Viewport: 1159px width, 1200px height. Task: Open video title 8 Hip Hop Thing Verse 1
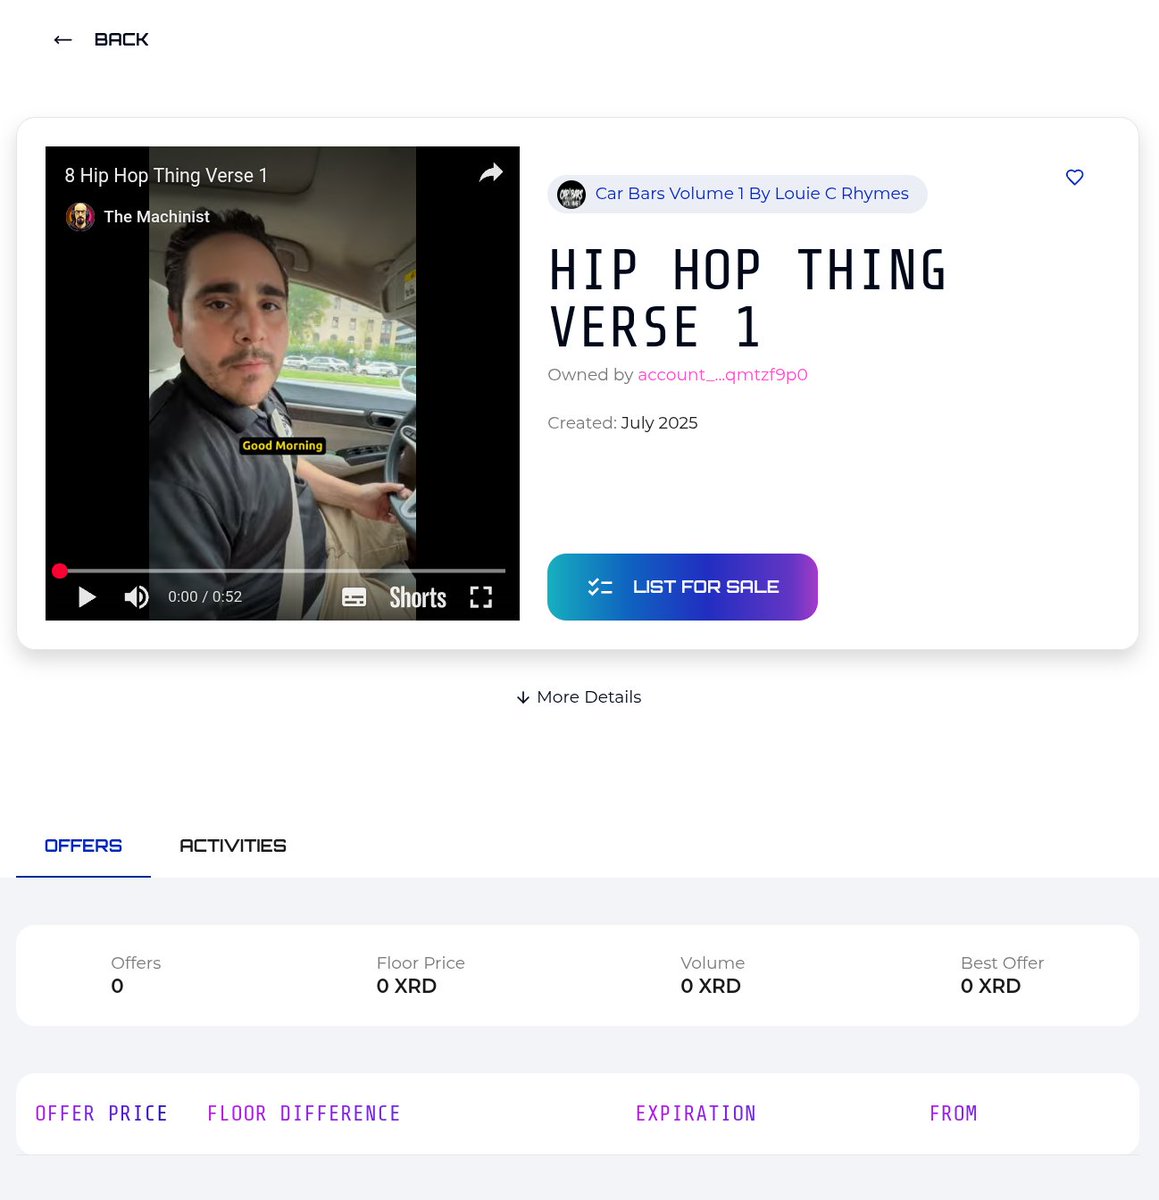tap(166, 175)
